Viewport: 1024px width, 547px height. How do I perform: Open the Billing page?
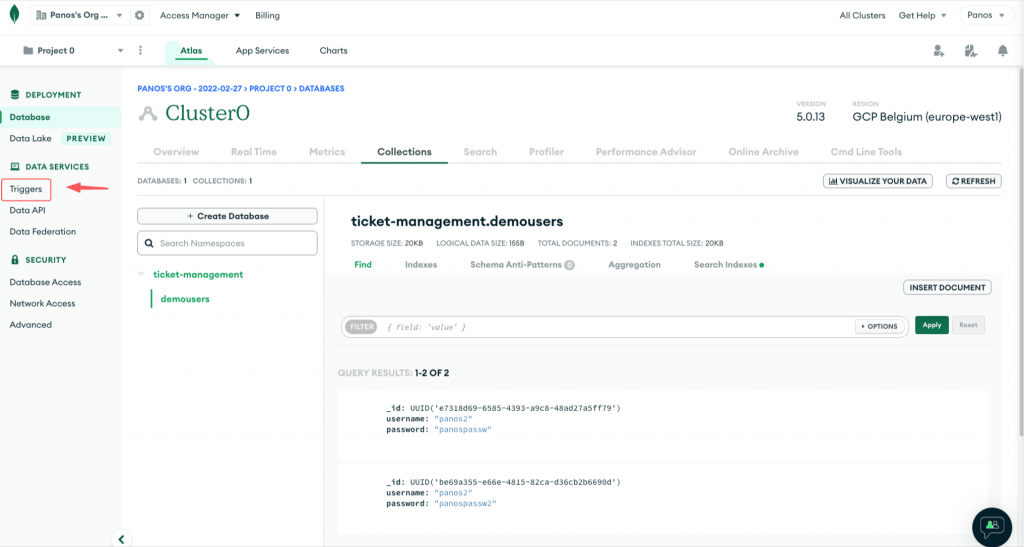point(267,15)
